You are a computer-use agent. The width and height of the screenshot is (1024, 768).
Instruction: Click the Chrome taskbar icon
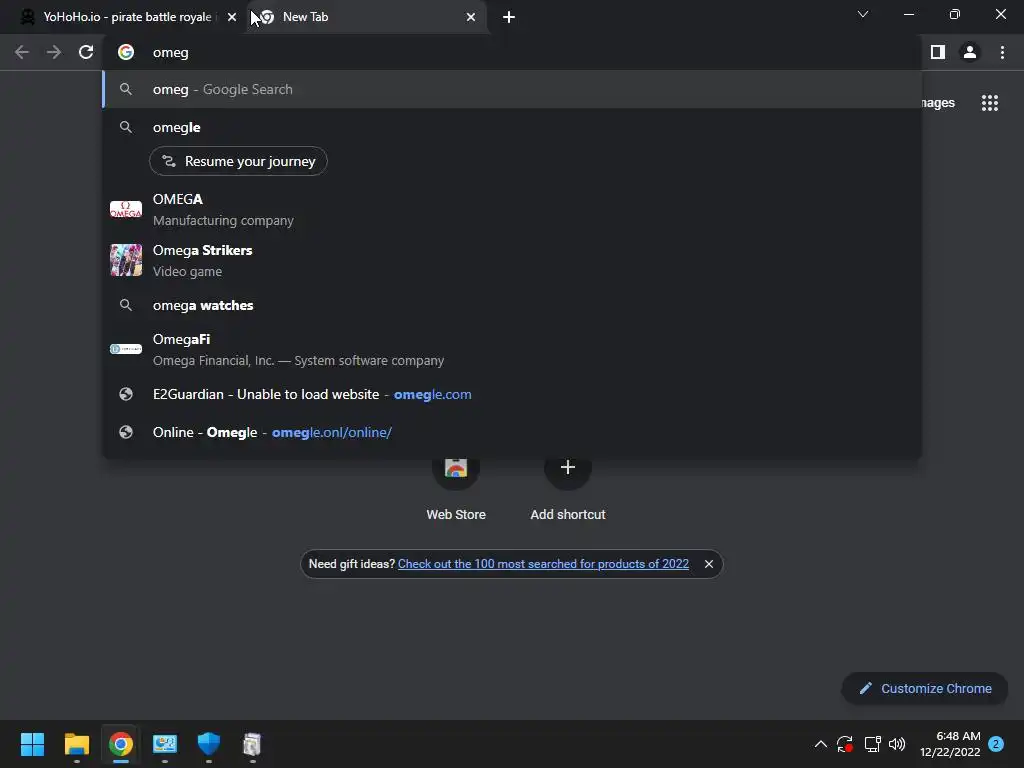(121, 744)
